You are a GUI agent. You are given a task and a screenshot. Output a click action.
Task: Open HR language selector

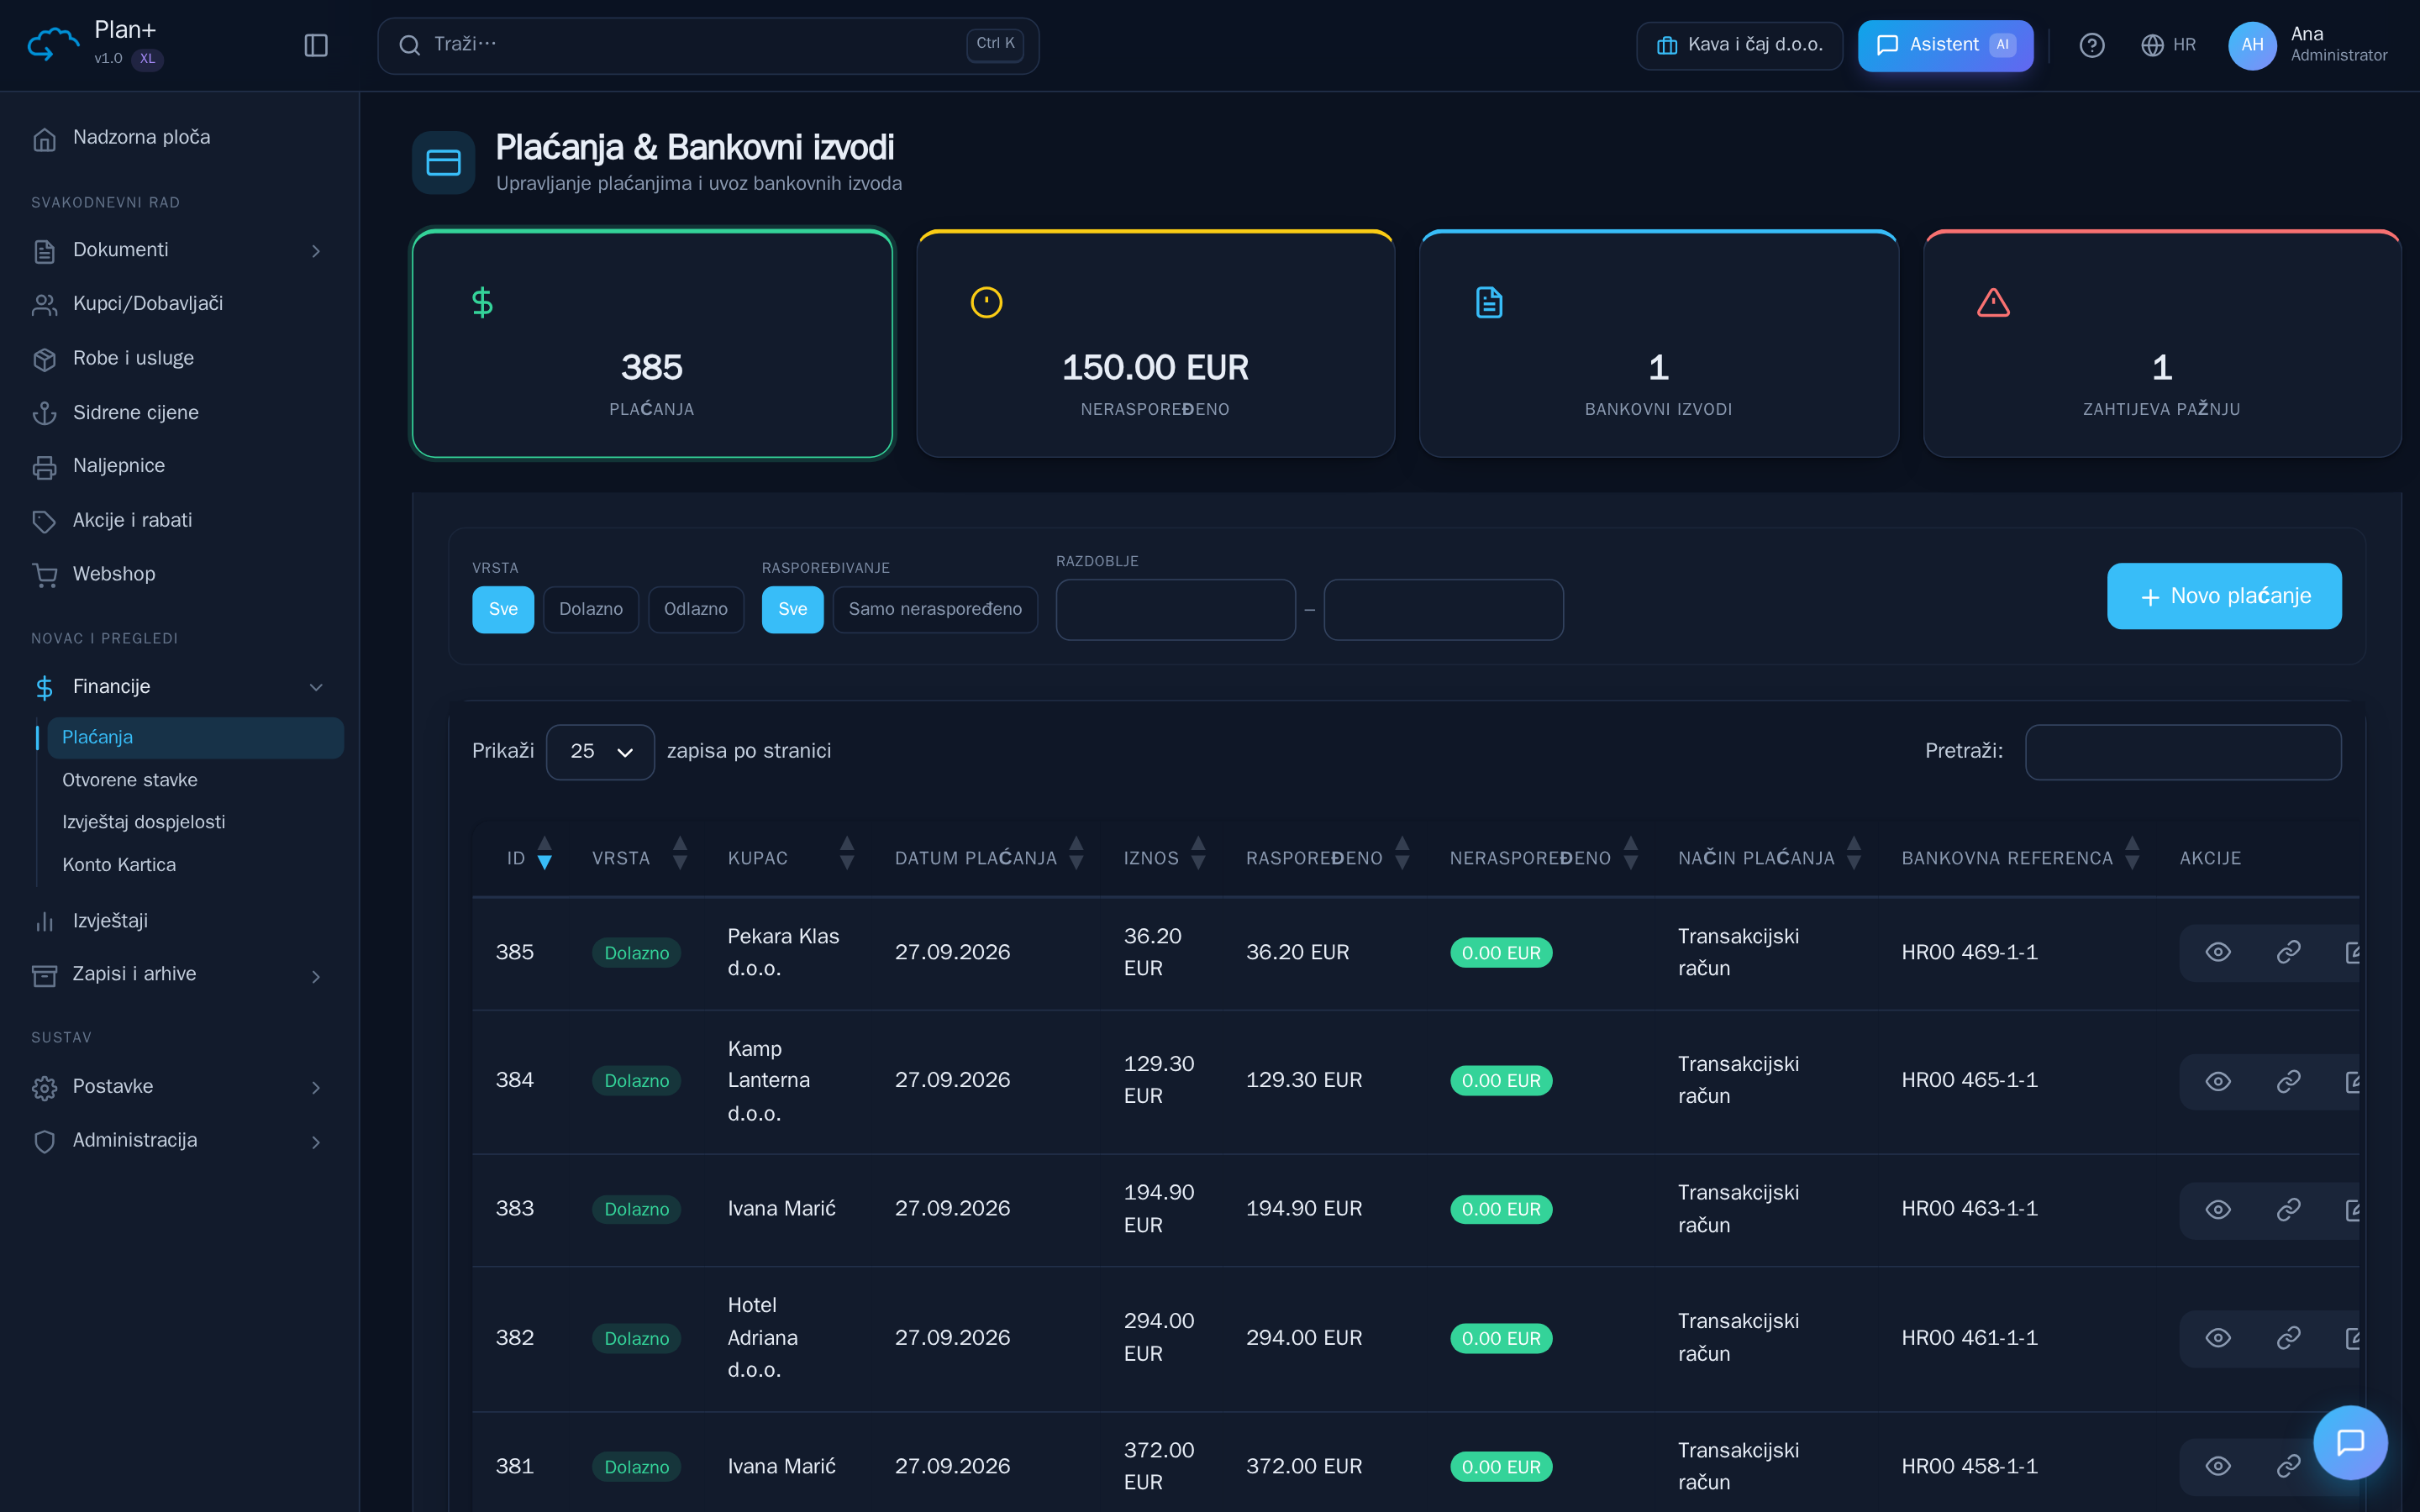[x=2168, y=45]
